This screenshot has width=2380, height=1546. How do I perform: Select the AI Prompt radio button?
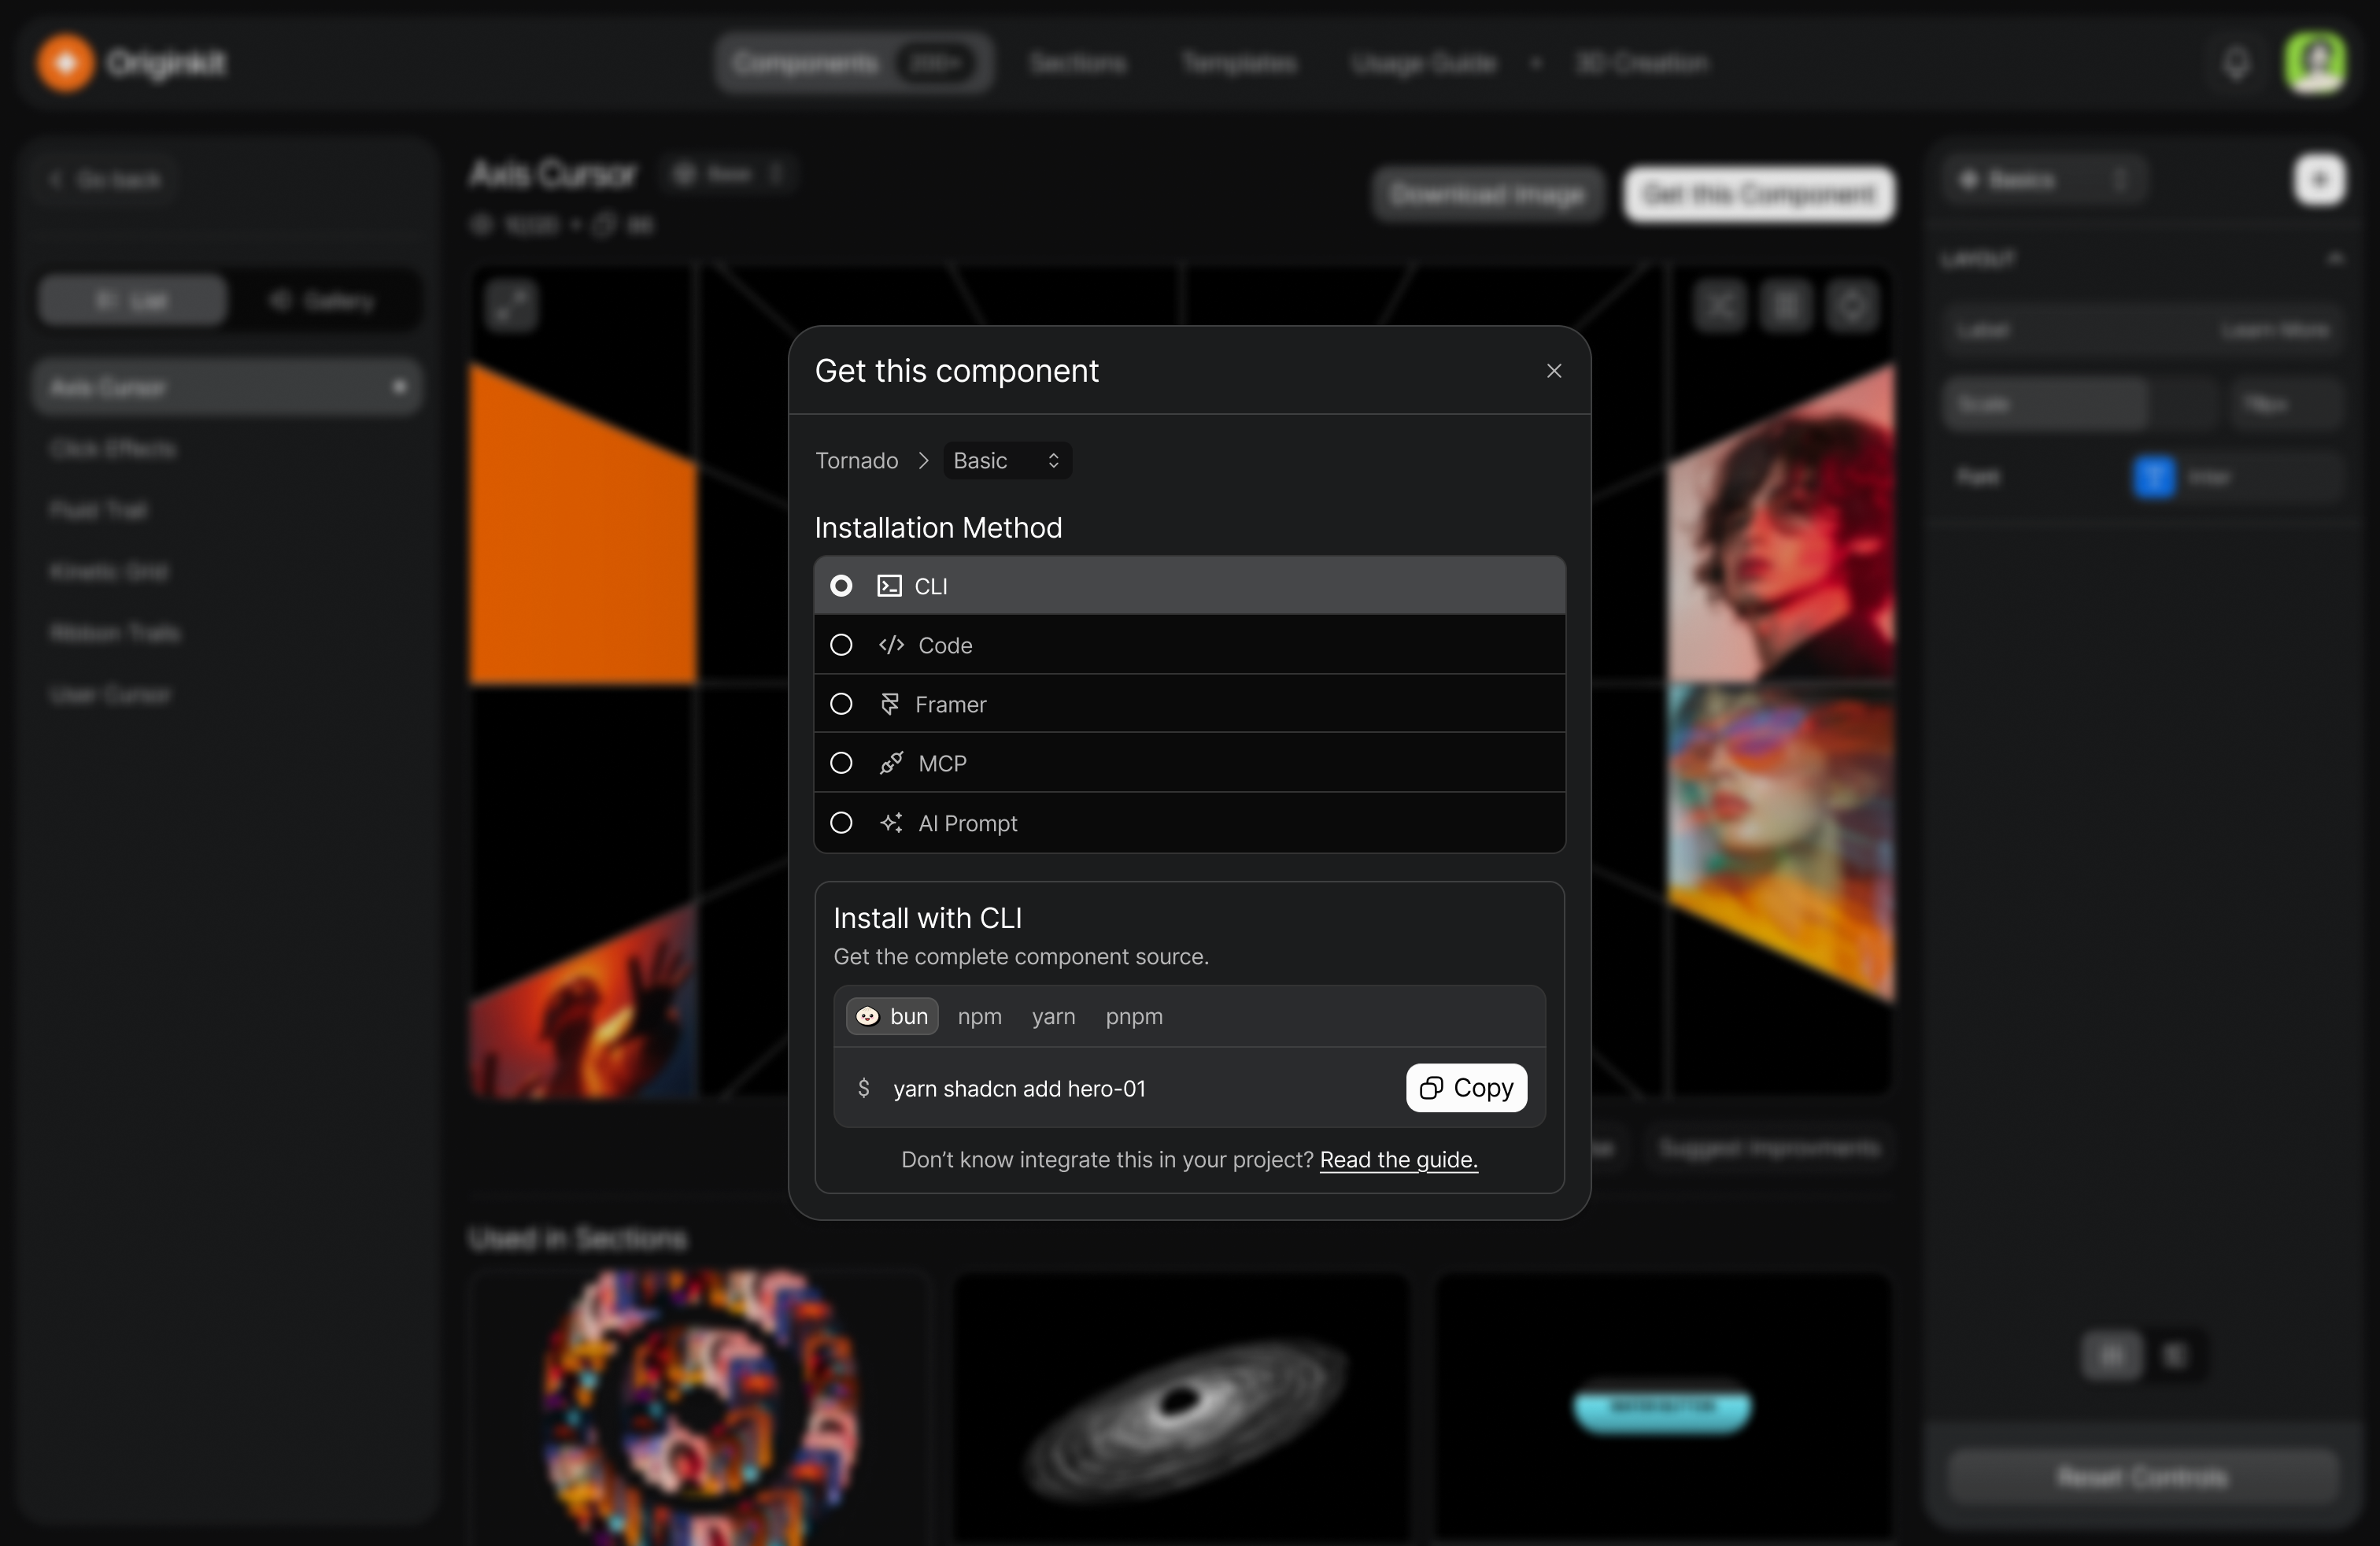click(841, 823)
